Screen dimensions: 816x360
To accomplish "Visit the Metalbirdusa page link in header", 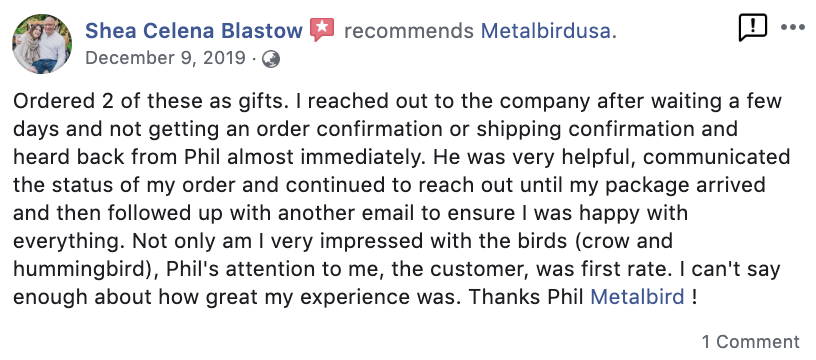I will [x=545, y=31].
